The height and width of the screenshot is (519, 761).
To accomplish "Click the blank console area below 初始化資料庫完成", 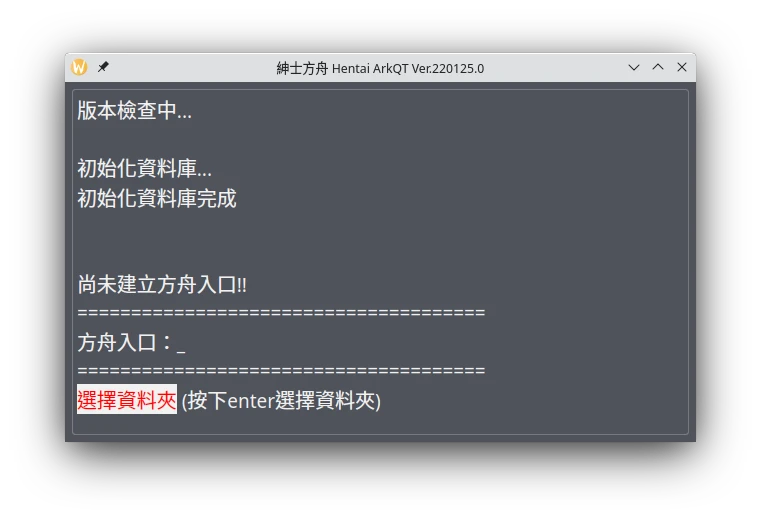I will point(380,240).
